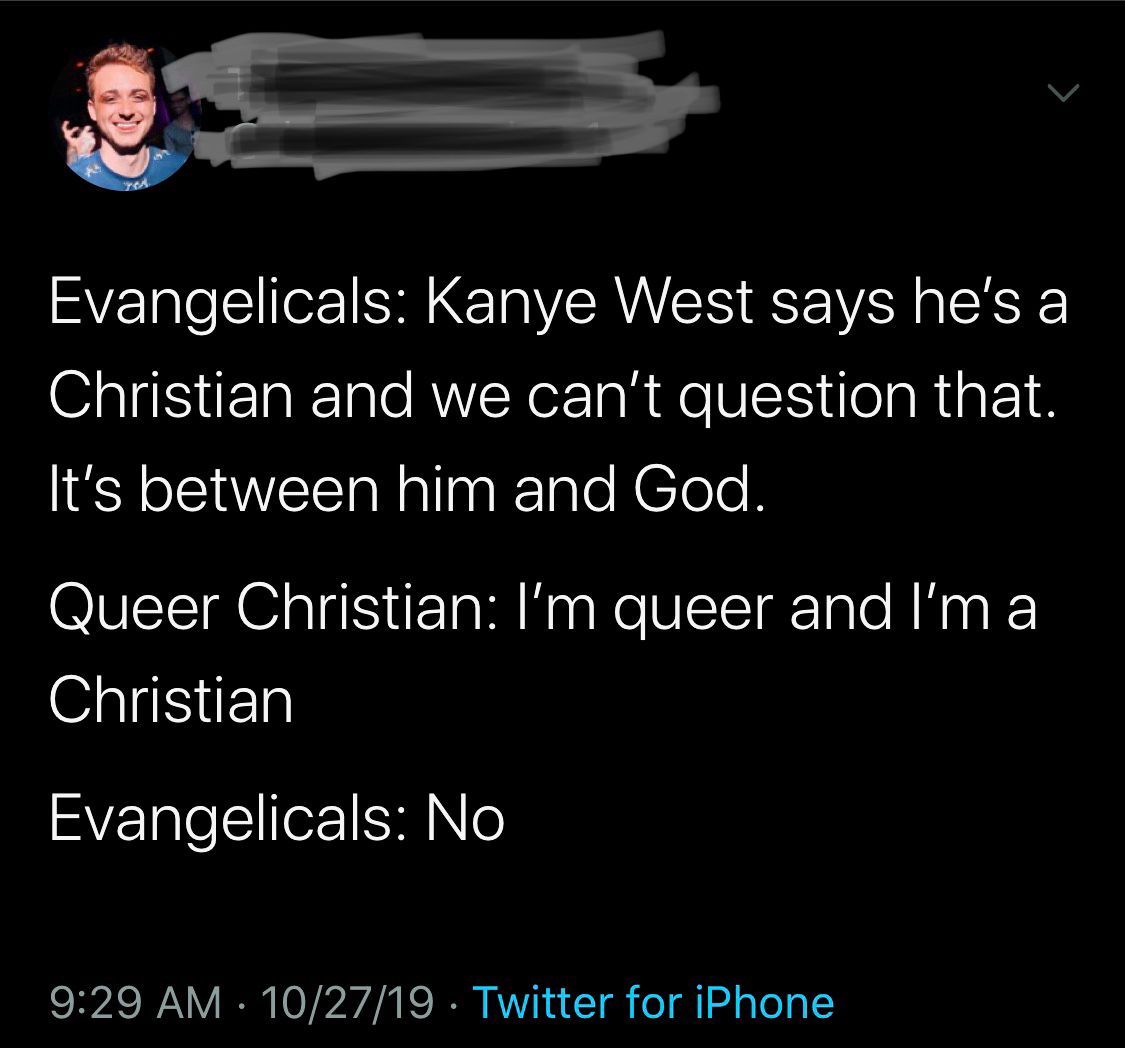Click the 9:29 AM timestamp
Viewport: 1125px width, 1048px height.
[136, 1002]
